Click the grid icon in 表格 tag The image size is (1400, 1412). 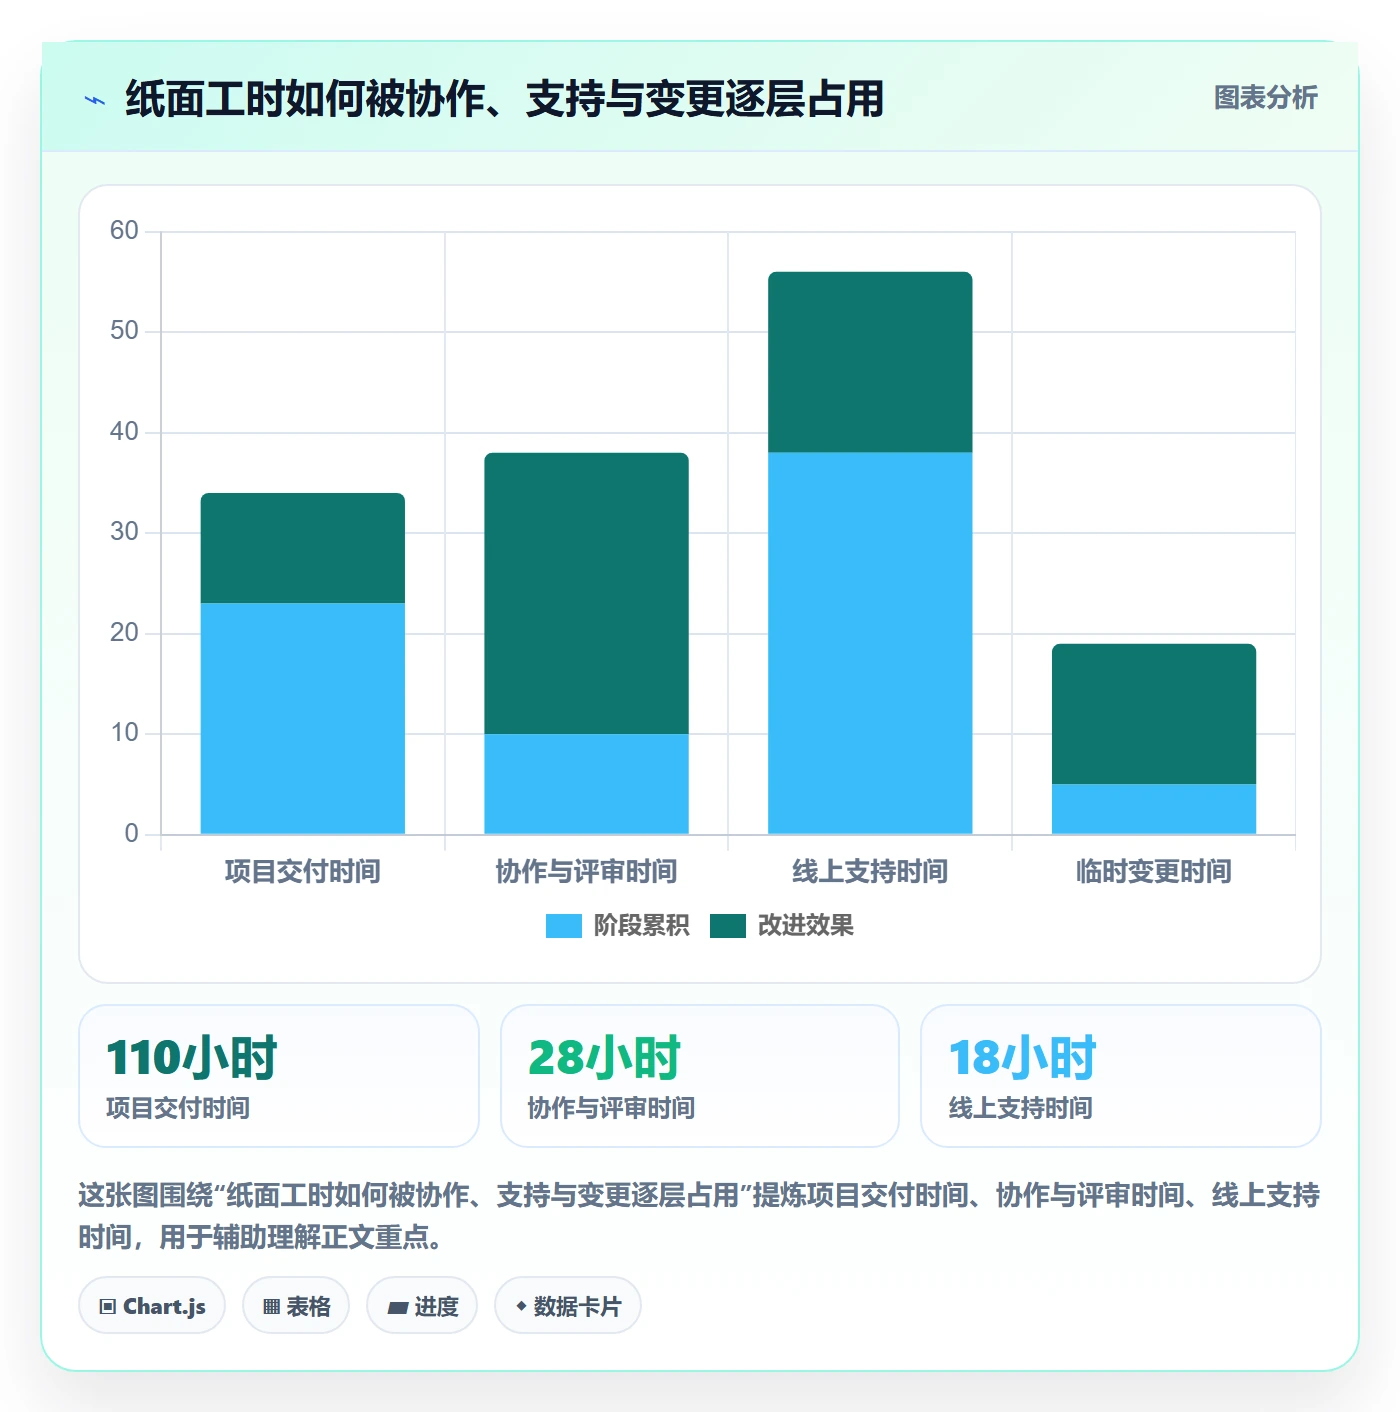(271, 1306)
